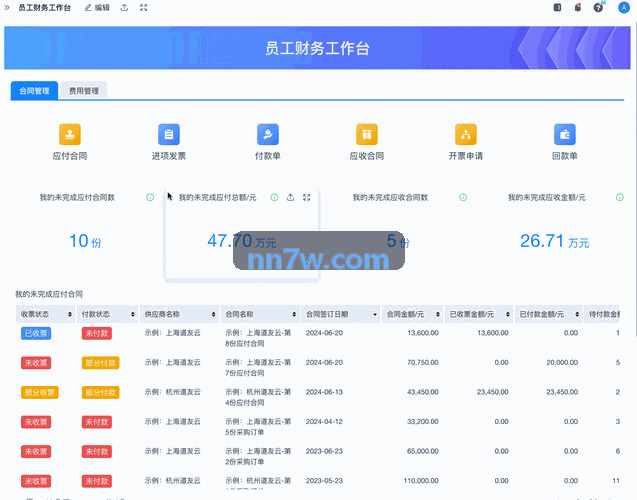Sort by 合同签订日期 column
The height and width of the screenshot is (500, 637).
tap(375, 314)
